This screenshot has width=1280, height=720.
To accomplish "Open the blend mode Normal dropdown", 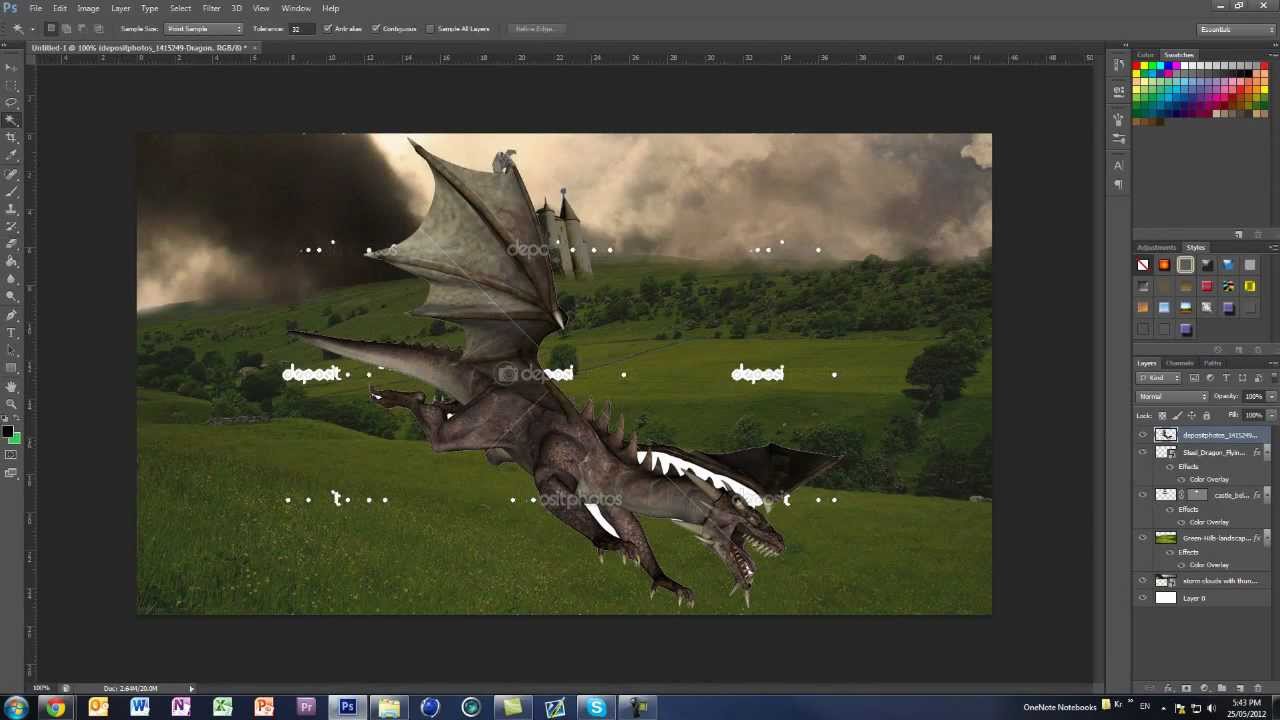I will 1174,396.
